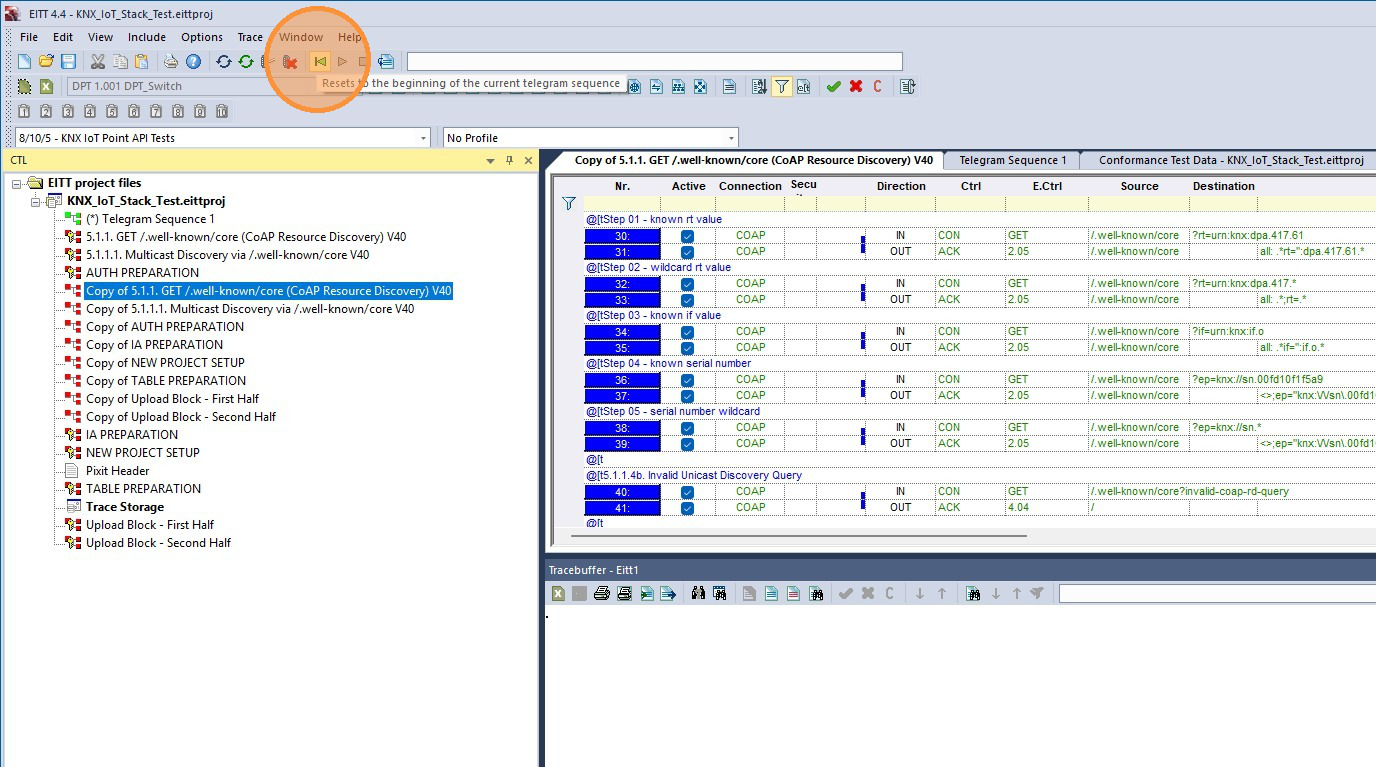Click the scissors cut icon
Screen dimensions: 1376x767
tap(98, 62)
